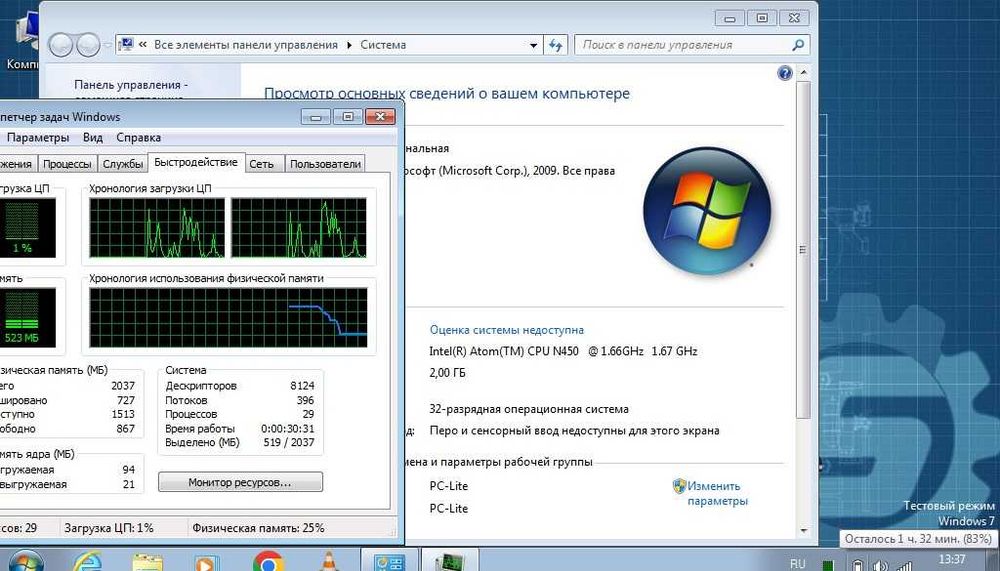Switch to the Службы tab
Screen dimensions: 1000x571
point(122,164)
